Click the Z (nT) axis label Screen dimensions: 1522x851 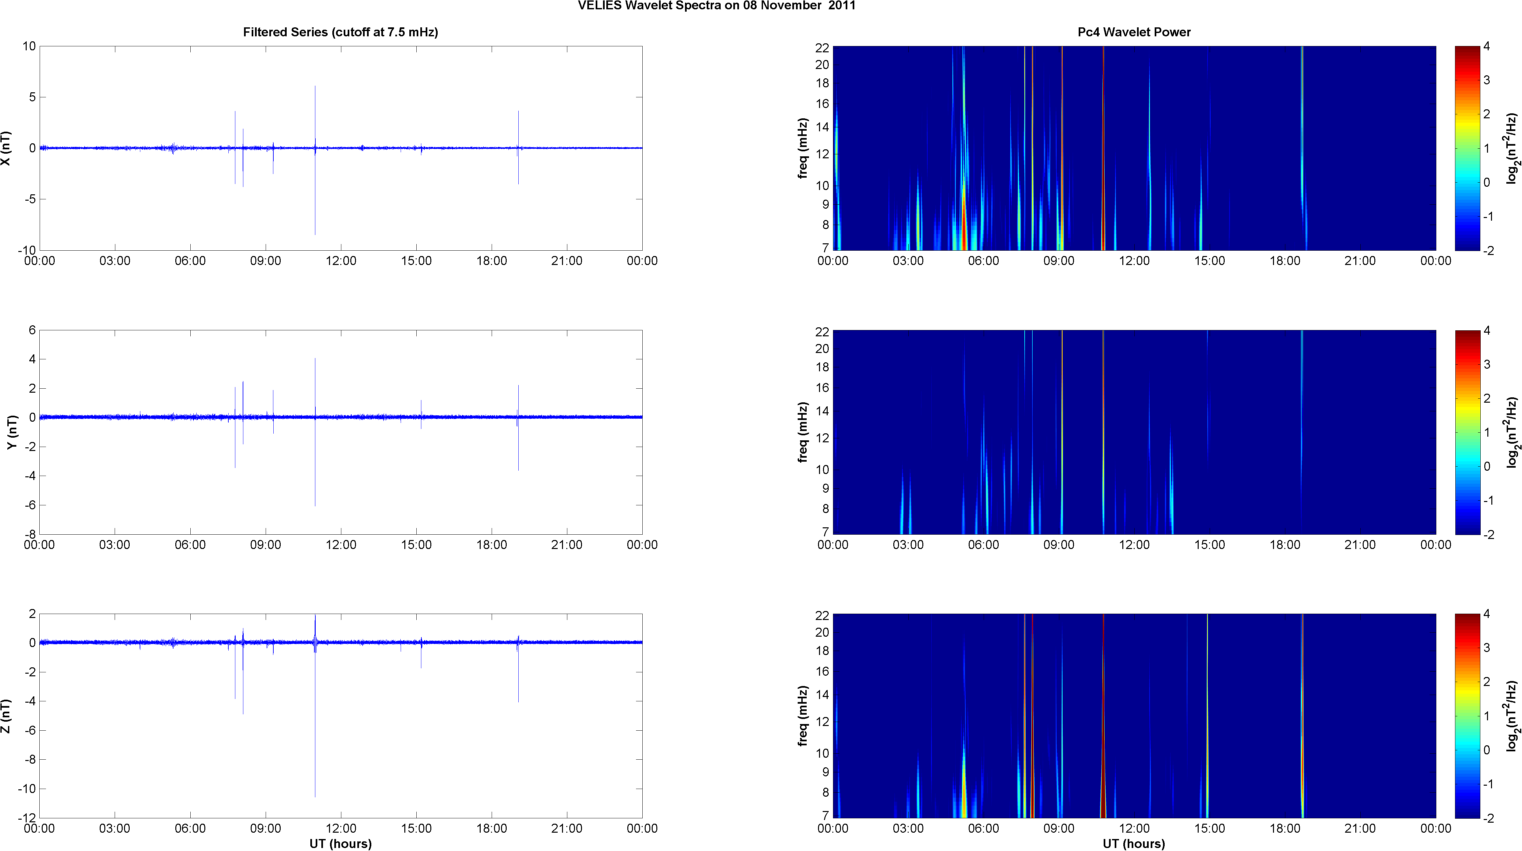pyautogui.click(x=6, y=716)
